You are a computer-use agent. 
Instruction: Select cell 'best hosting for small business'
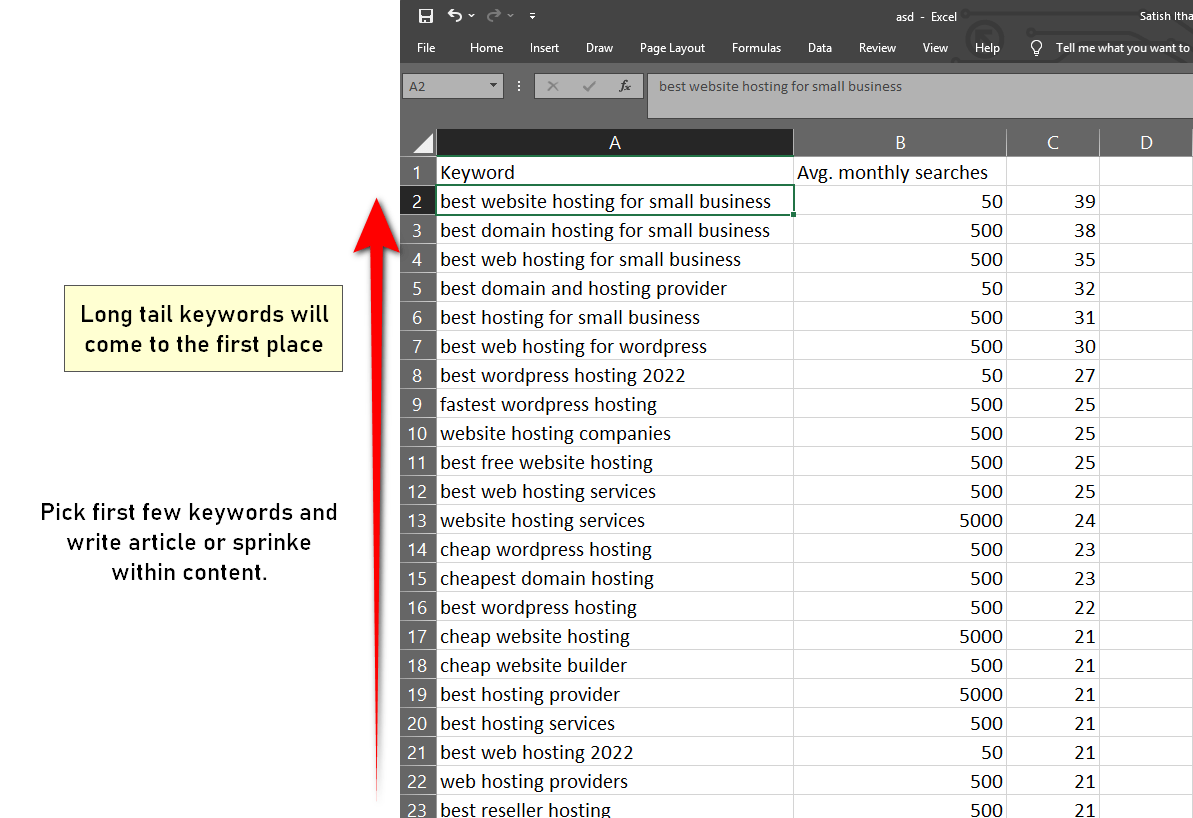(x=615, y=317)
